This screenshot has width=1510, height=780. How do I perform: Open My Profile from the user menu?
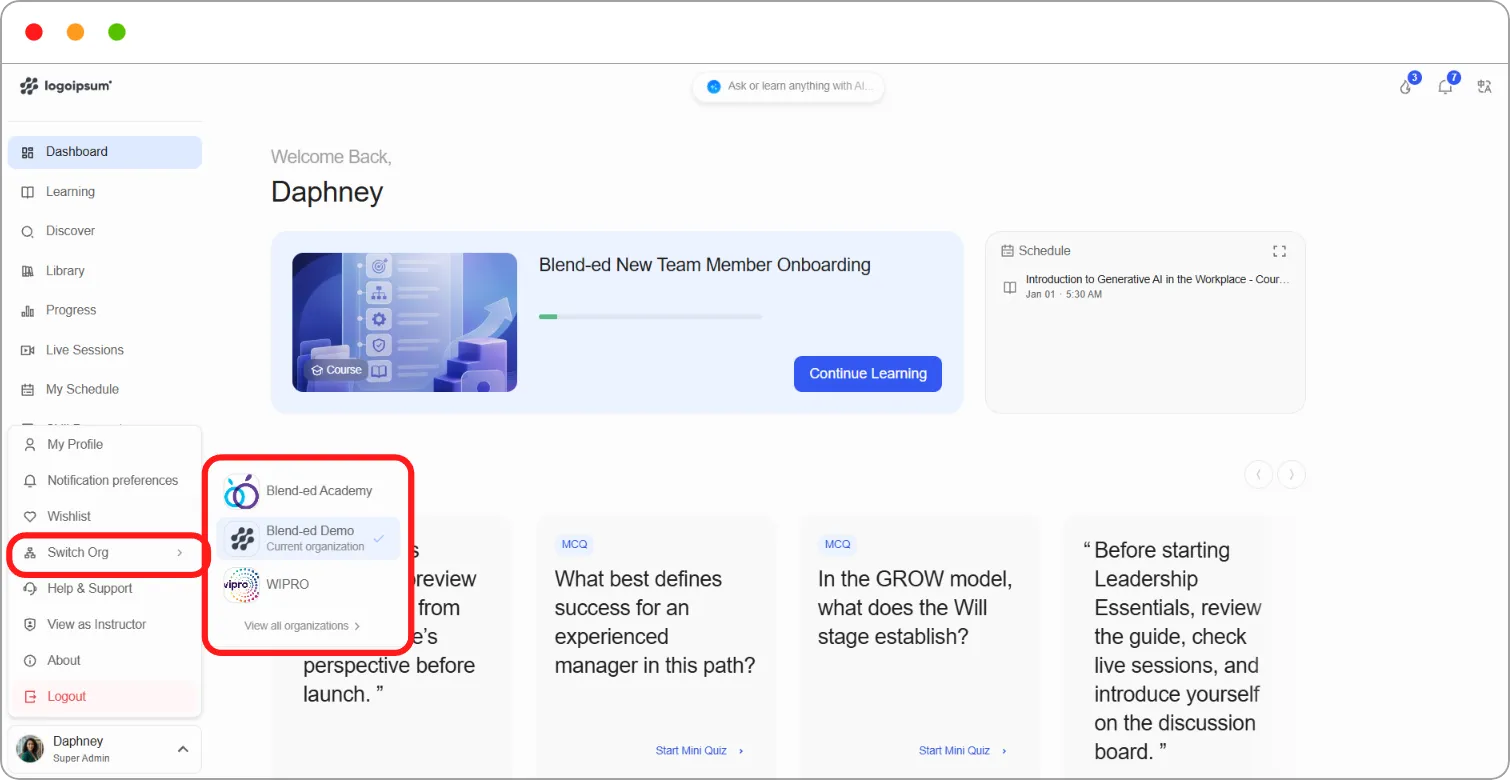105,444
